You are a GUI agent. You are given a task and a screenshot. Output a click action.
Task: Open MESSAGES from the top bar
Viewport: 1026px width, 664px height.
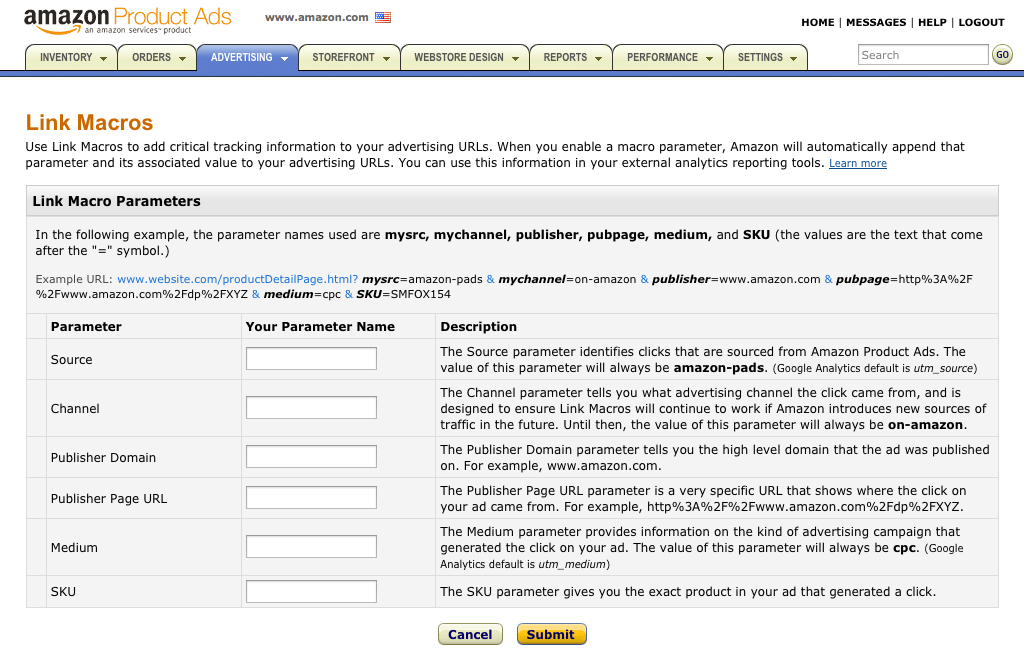tap(875, 22)
